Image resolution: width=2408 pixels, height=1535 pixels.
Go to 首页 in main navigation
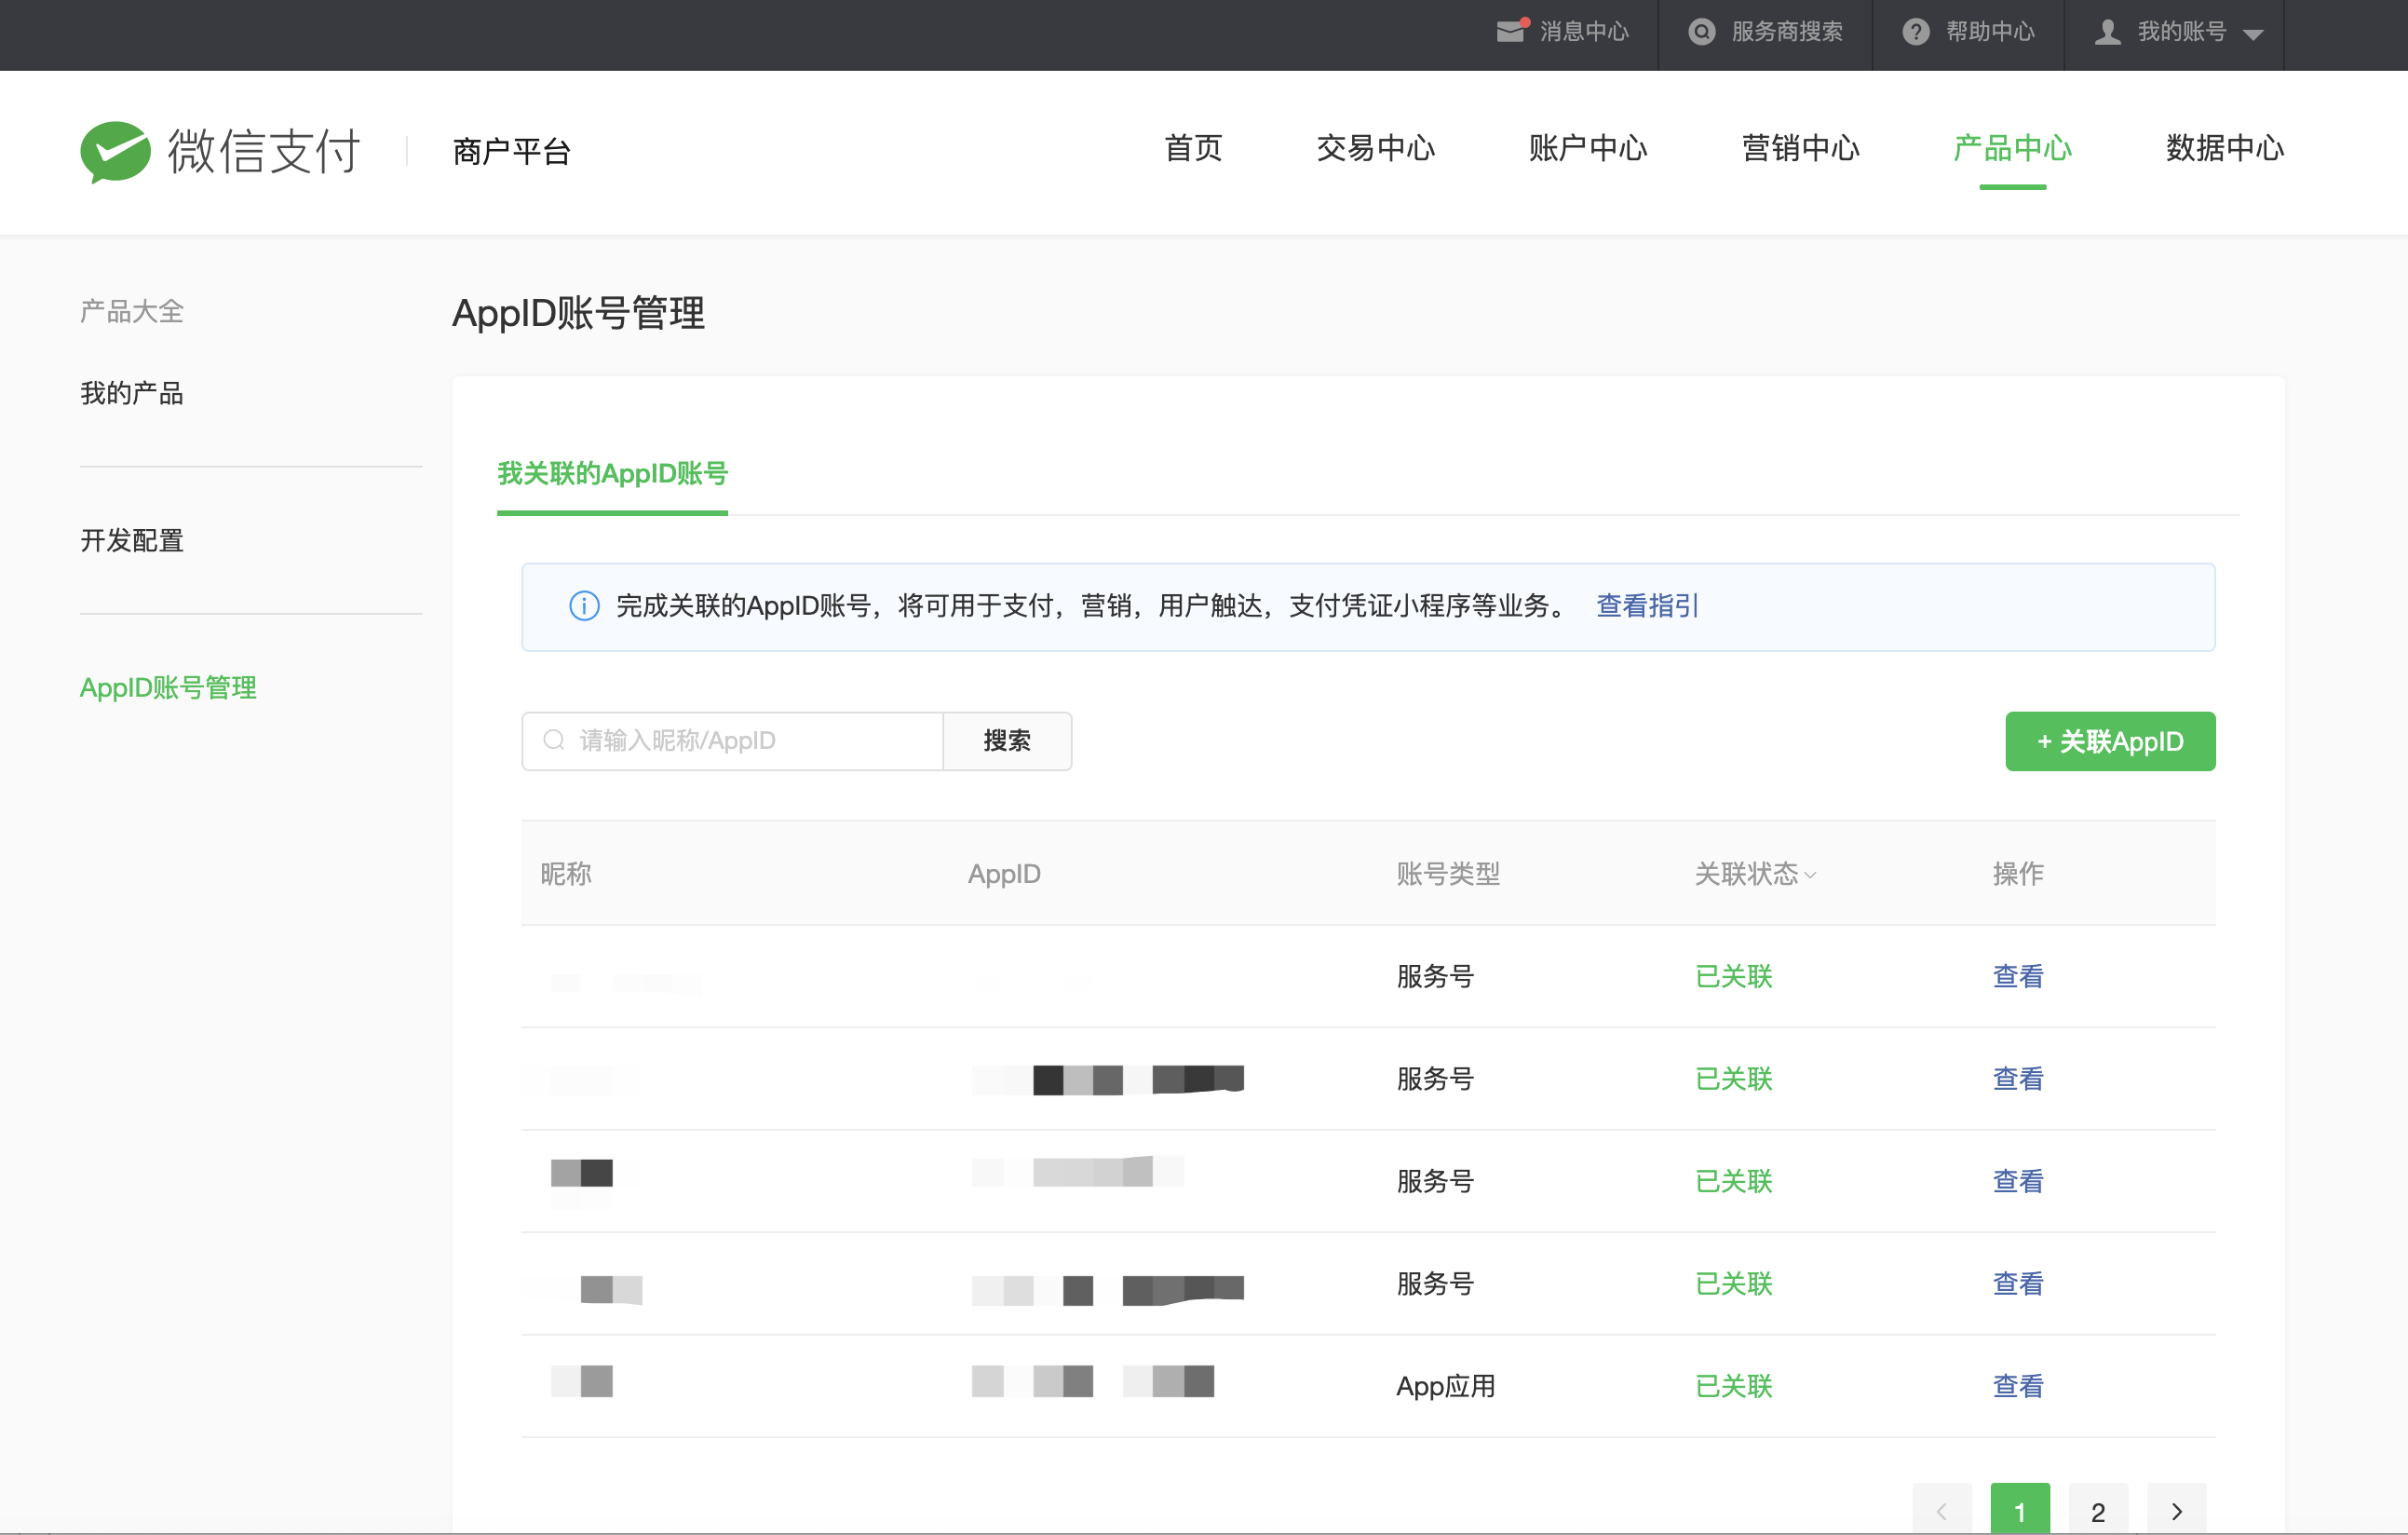click(1193, 148)
